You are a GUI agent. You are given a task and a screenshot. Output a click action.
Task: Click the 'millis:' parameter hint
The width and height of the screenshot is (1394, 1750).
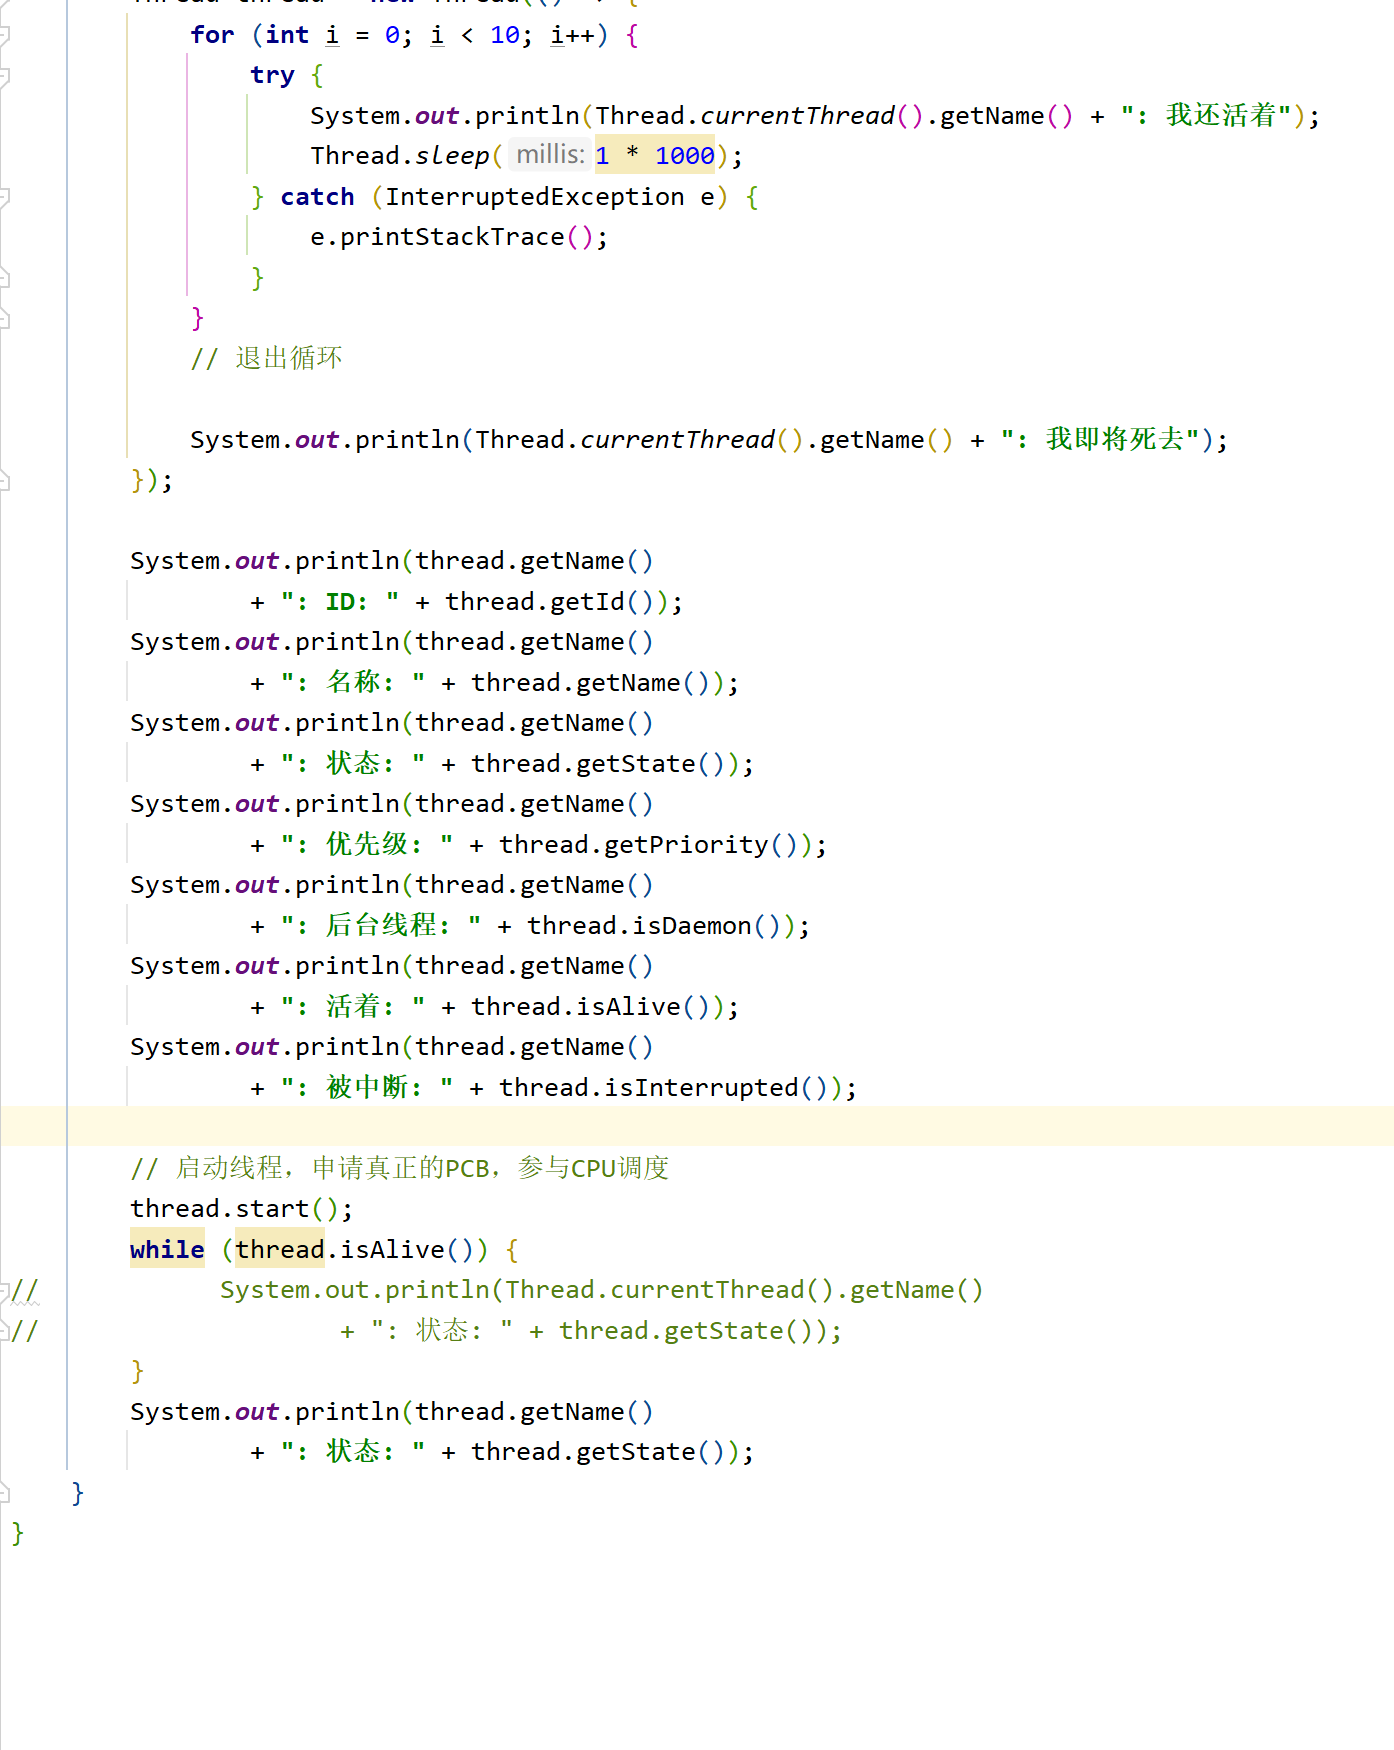(x=550, y=155)
